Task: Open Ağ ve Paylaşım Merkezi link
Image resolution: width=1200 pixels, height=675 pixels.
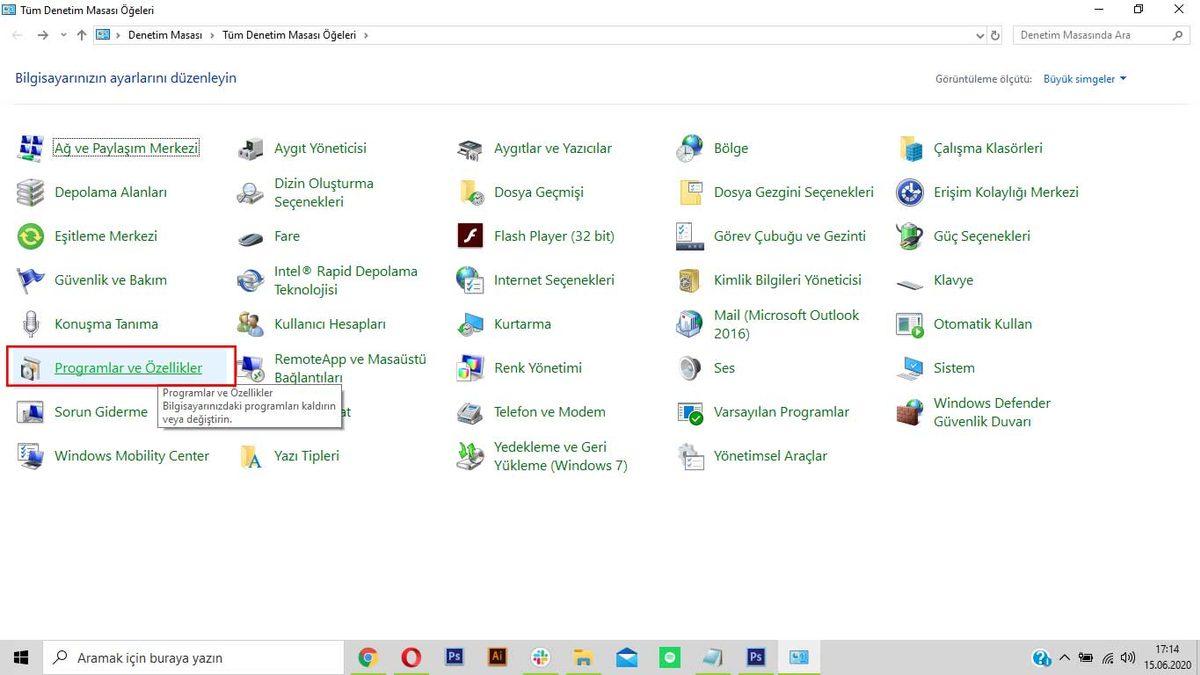Action: pyautogui.click(x=126, y=149)
